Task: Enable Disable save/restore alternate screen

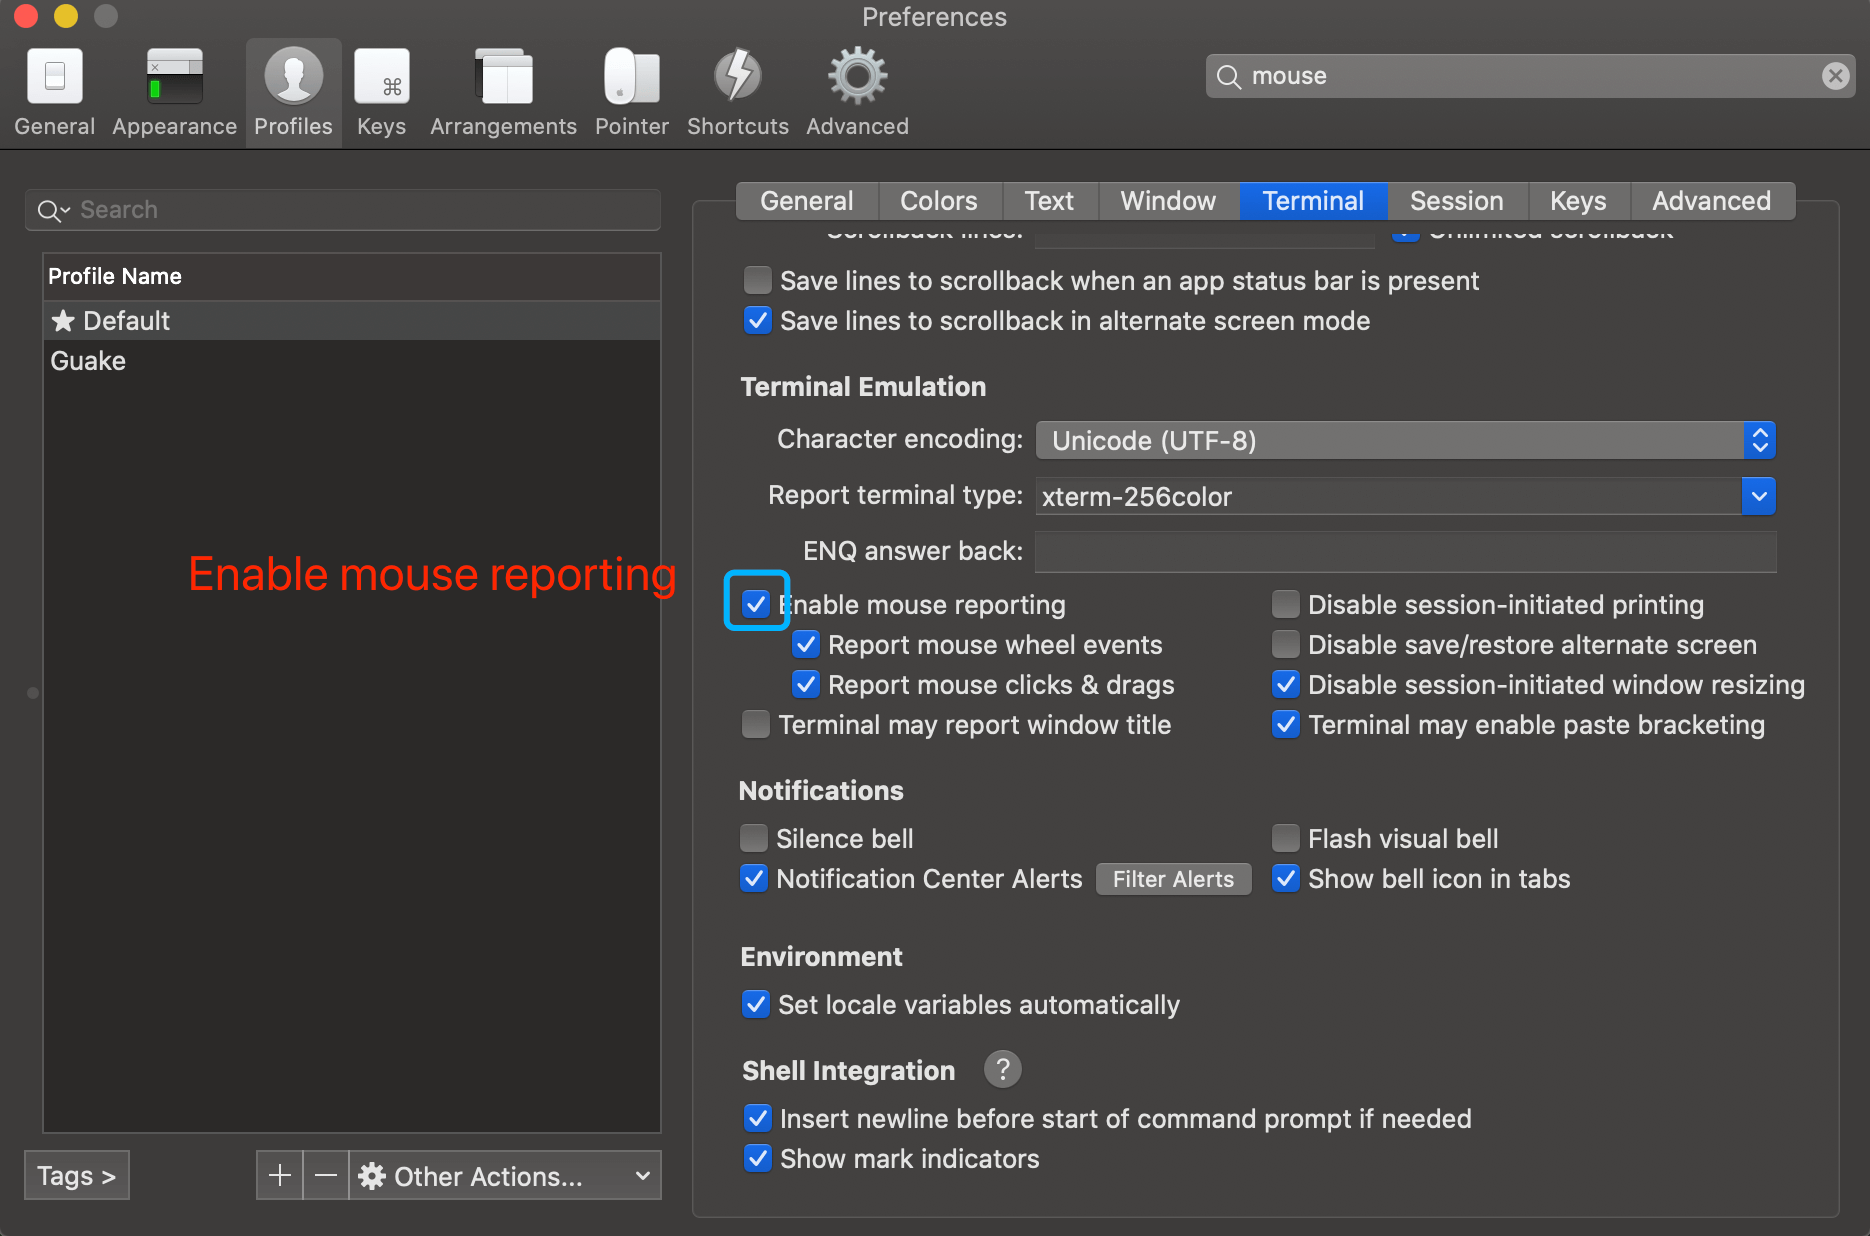Action: pyautogui.click(x=1286, y=644)
